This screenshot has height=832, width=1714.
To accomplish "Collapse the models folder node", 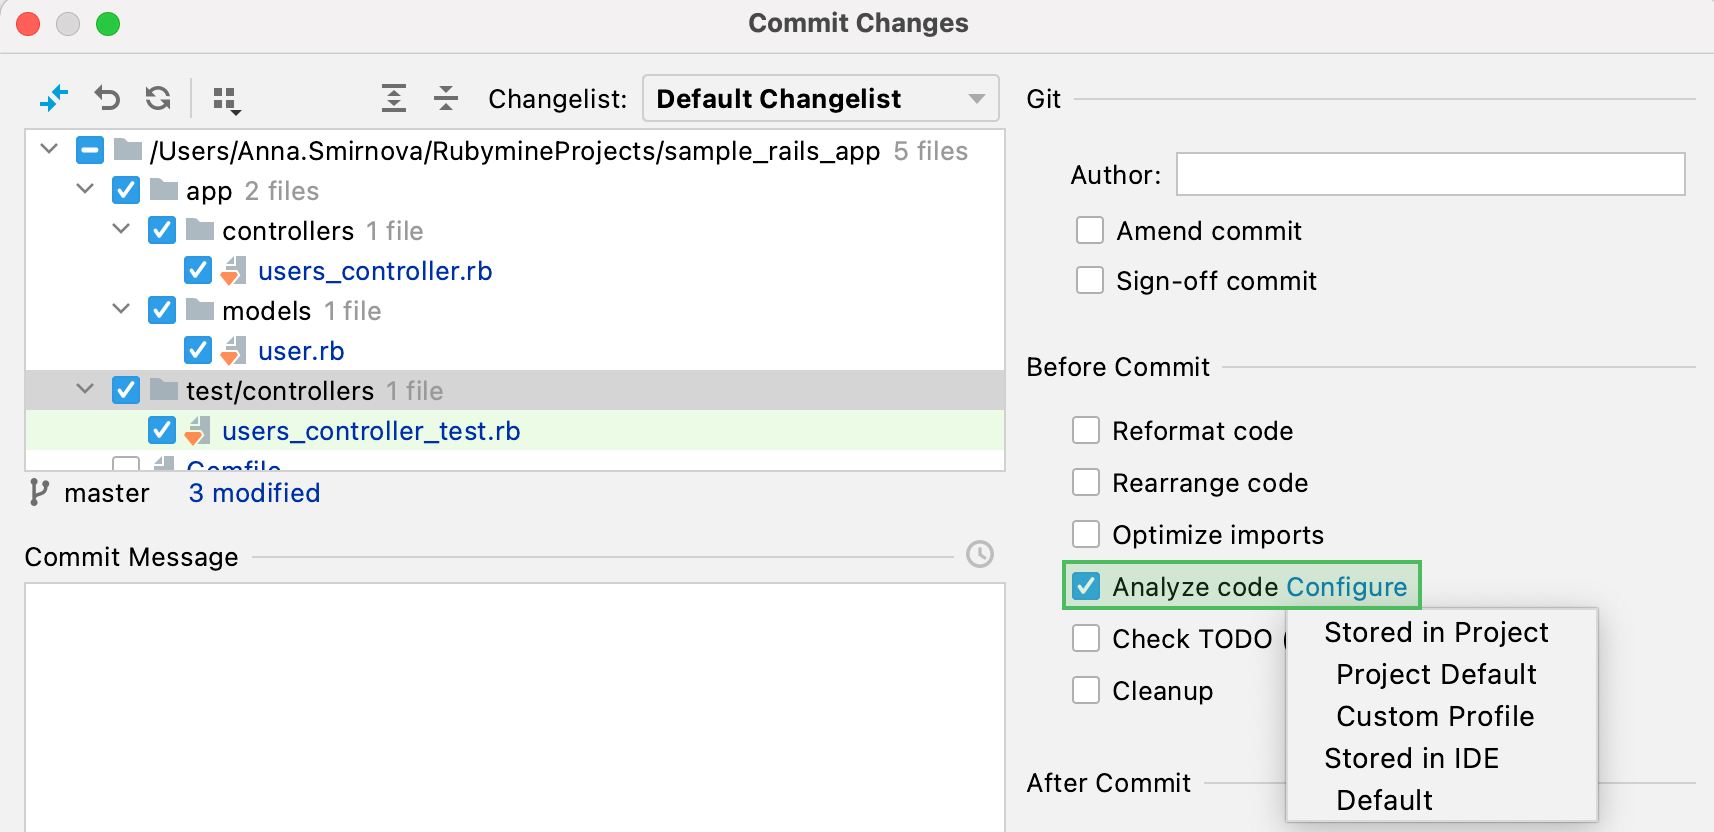I will pos(121,309).
